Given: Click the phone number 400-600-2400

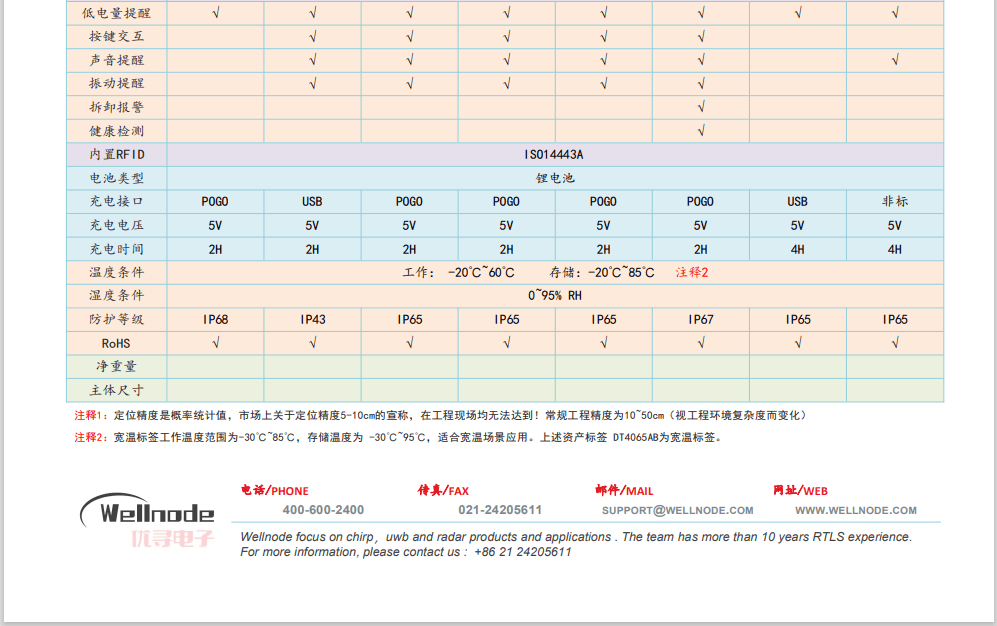Looking at the screenshot, I should pyautogui.click(x=323, y=510).
